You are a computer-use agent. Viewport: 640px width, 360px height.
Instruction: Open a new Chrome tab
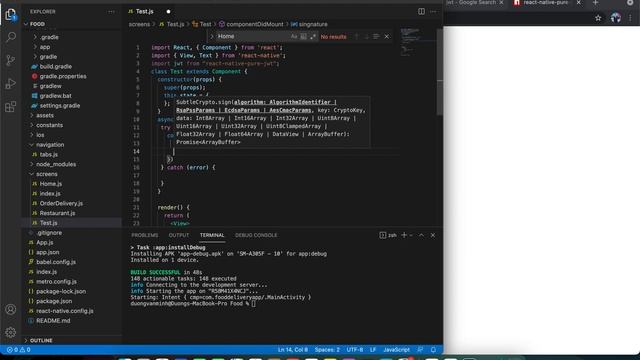(x=595, y=3)
